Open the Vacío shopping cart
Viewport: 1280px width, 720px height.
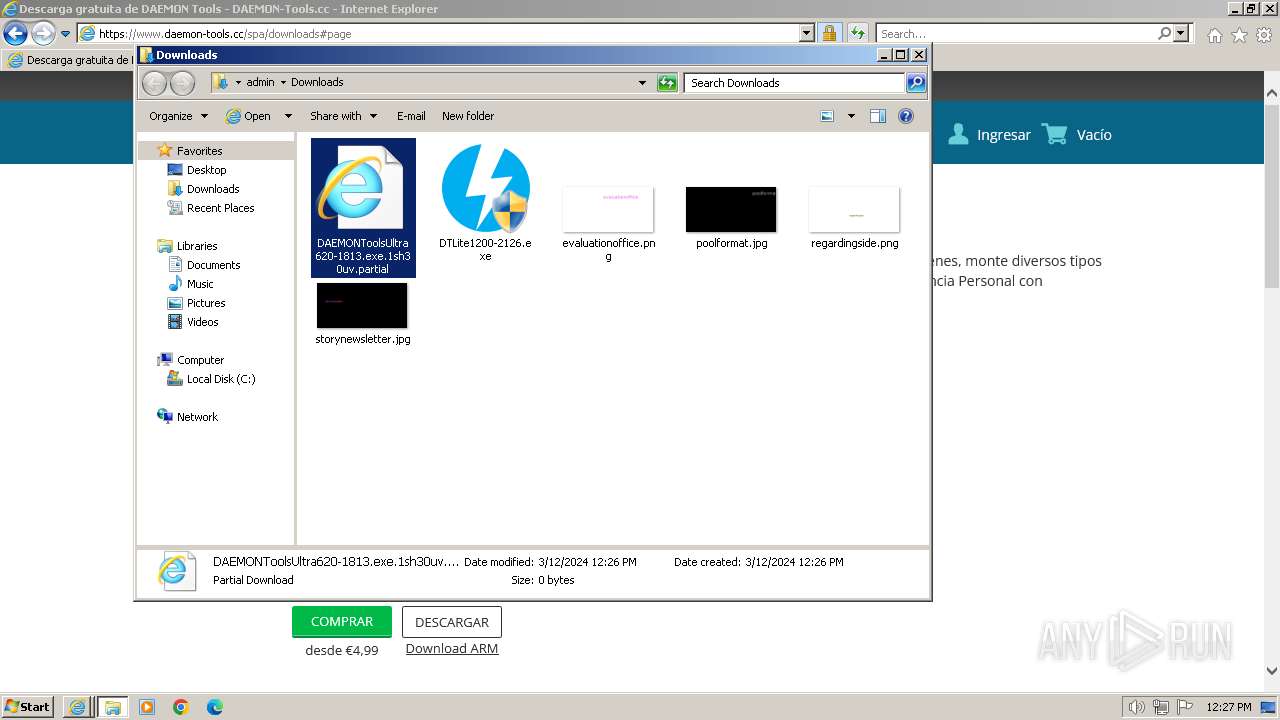(1077, 135)
